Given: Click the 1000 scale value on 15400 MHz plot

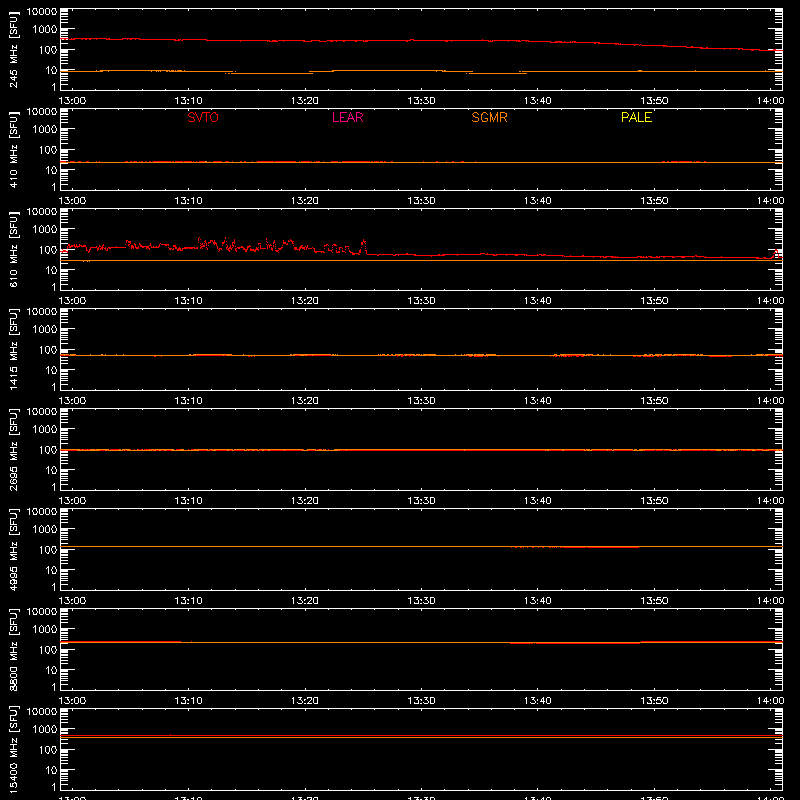Looking at the screenshot, I should pos(45,730).
